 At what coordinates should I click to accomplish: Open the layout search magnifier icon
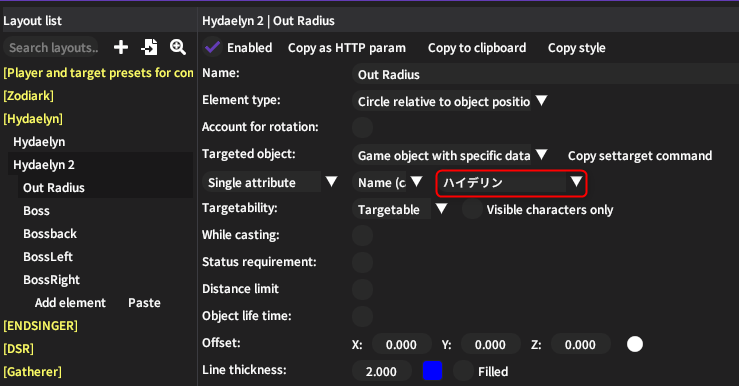(178, 47)
